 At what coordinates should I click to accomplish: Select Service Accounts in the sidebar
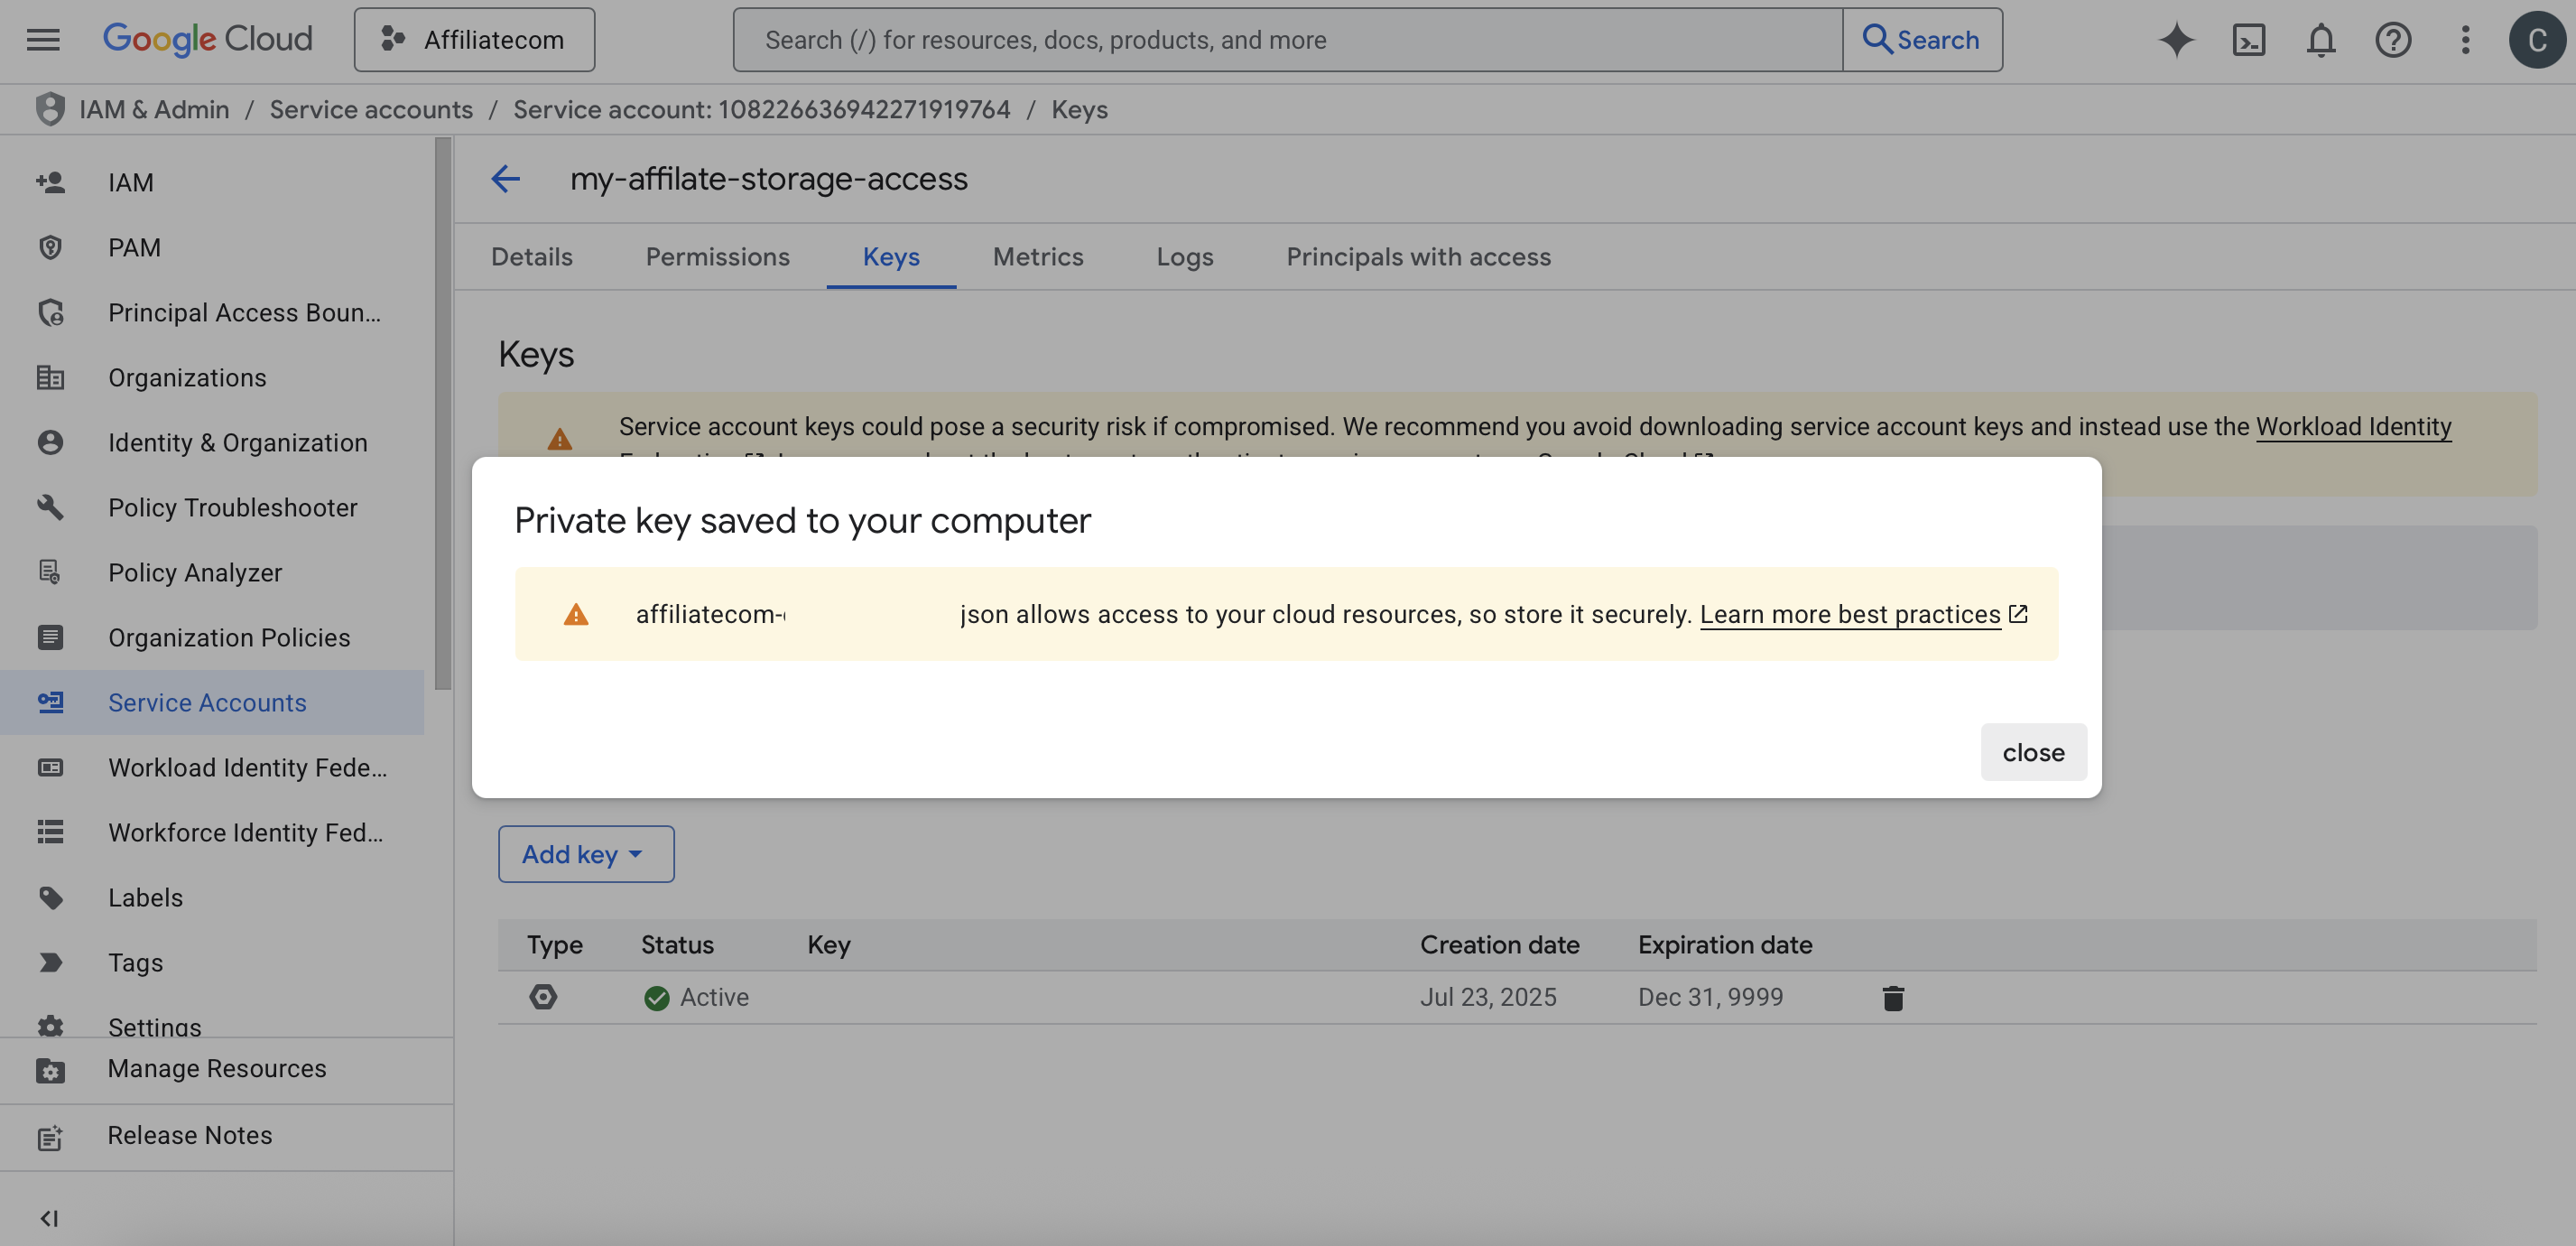coord(212,703)
